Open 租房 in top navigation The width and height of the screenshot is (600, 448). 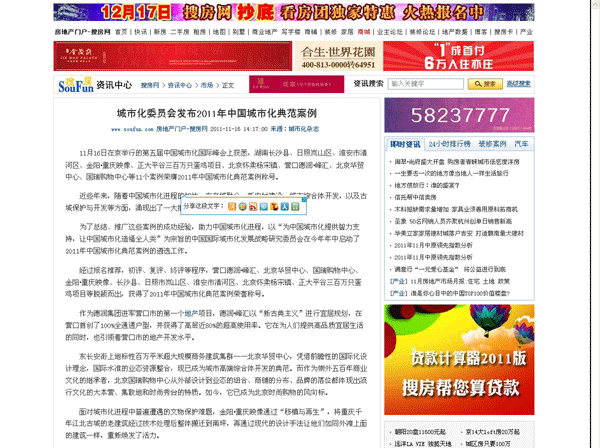point(199,32)
